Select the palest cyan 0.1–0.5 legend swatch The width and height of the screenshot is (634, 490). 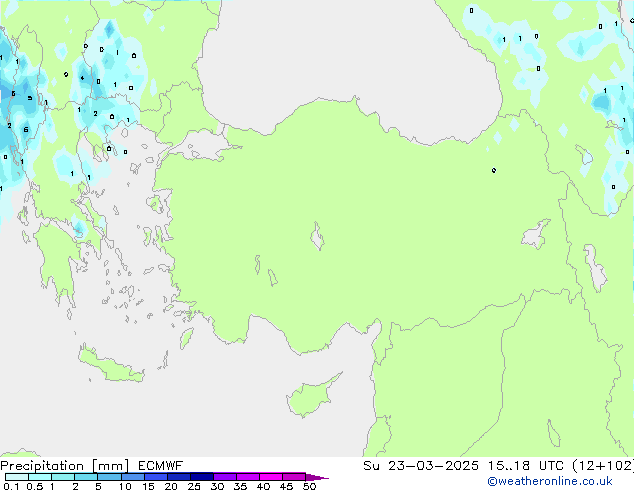(x=17, y=477)
